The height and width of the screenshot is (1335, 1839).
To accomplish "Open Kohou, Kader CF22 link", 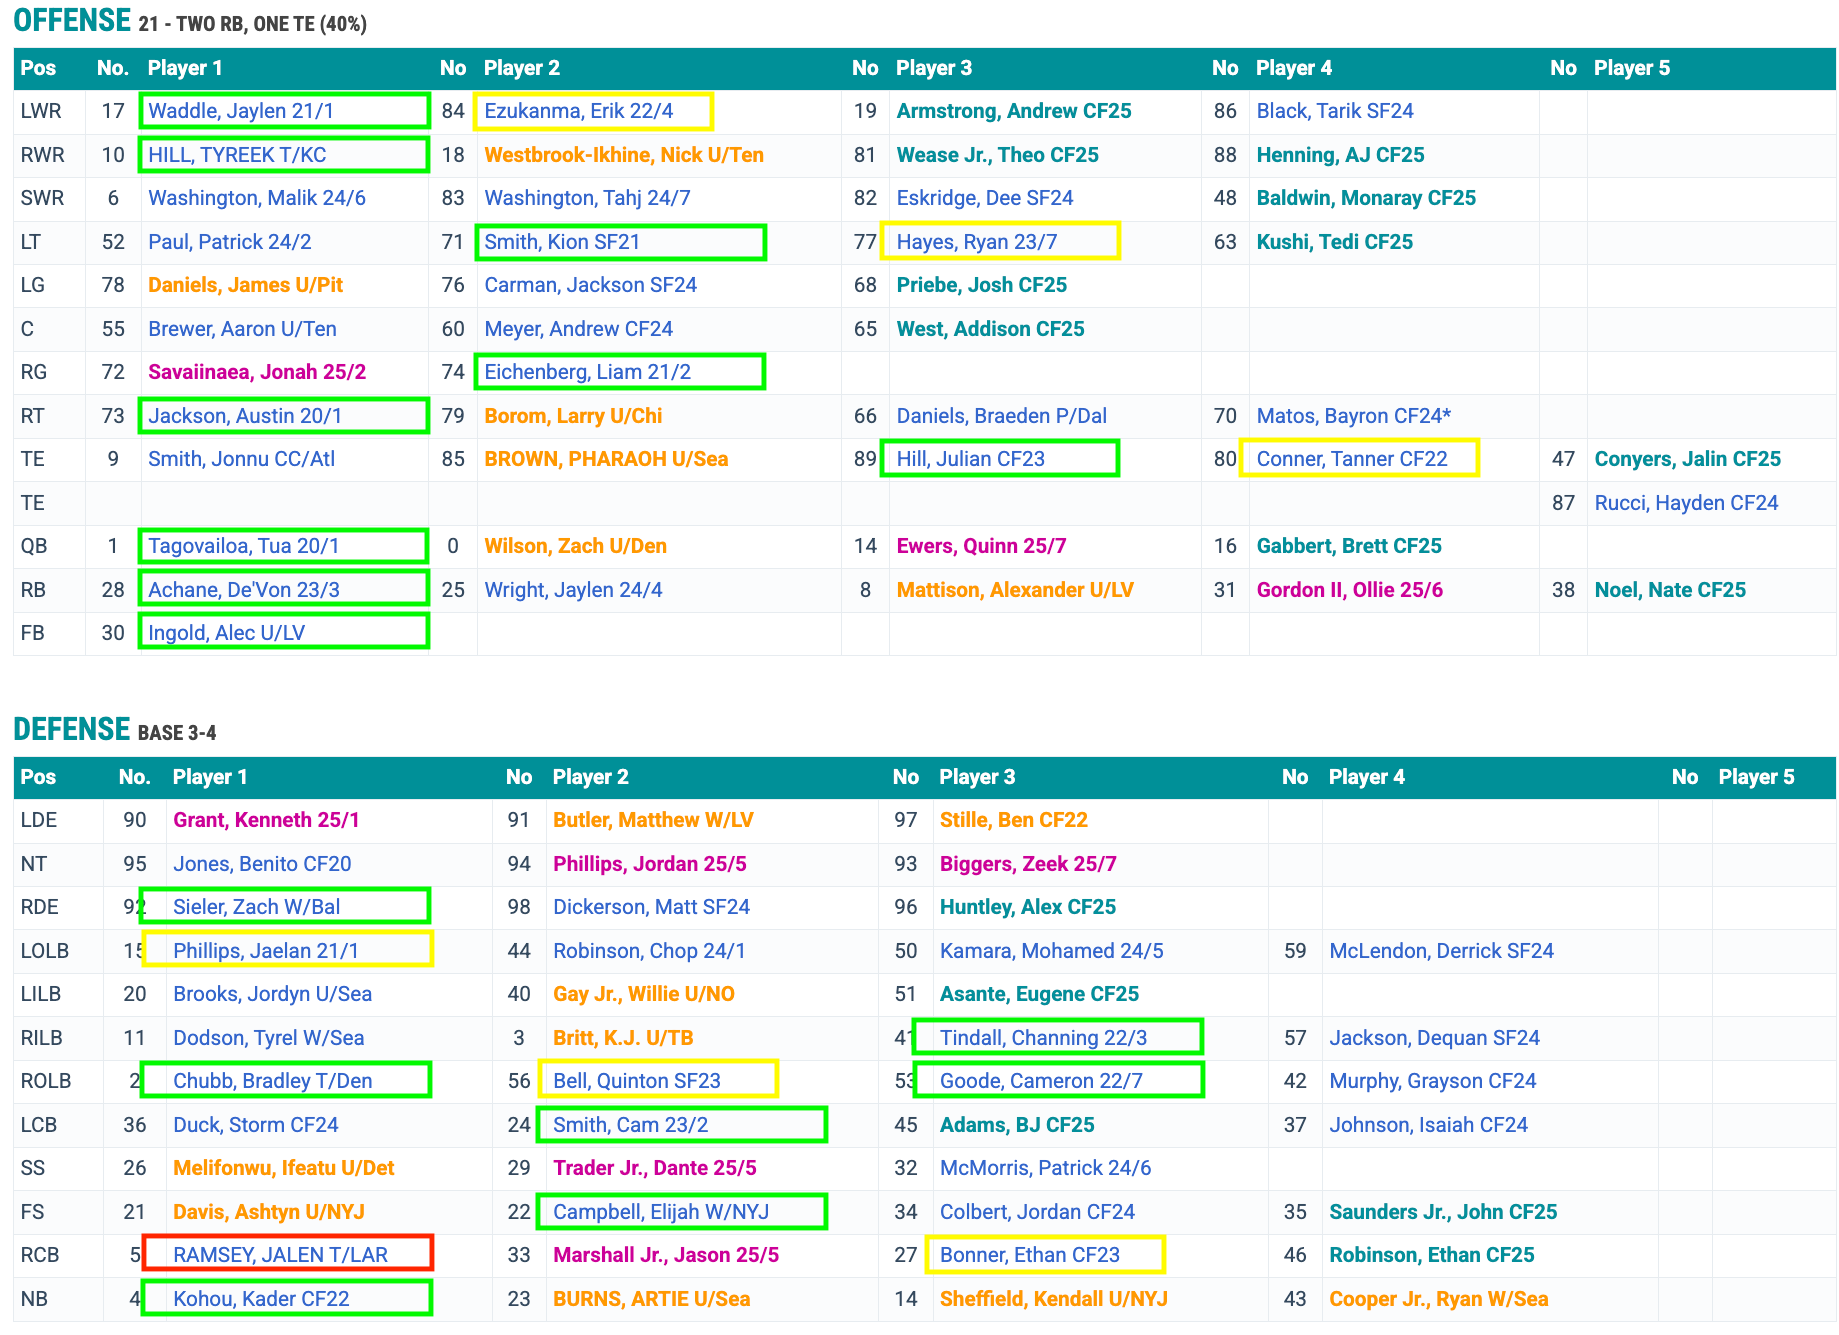I will coord(261,1299).
